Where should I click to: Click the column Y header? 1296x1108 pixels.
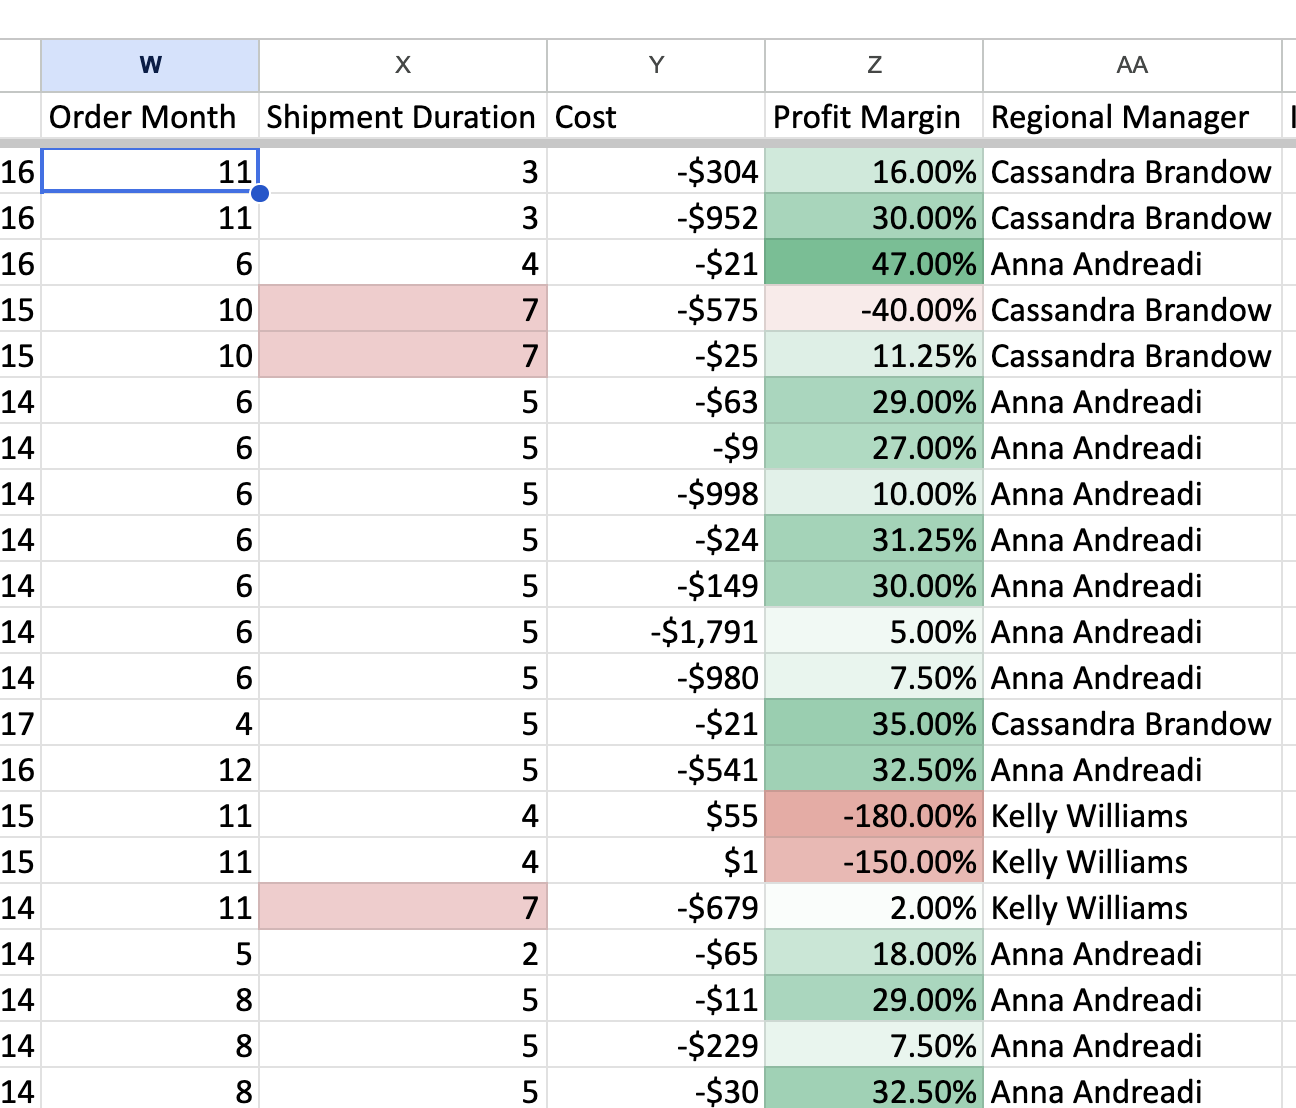point(656,65)
